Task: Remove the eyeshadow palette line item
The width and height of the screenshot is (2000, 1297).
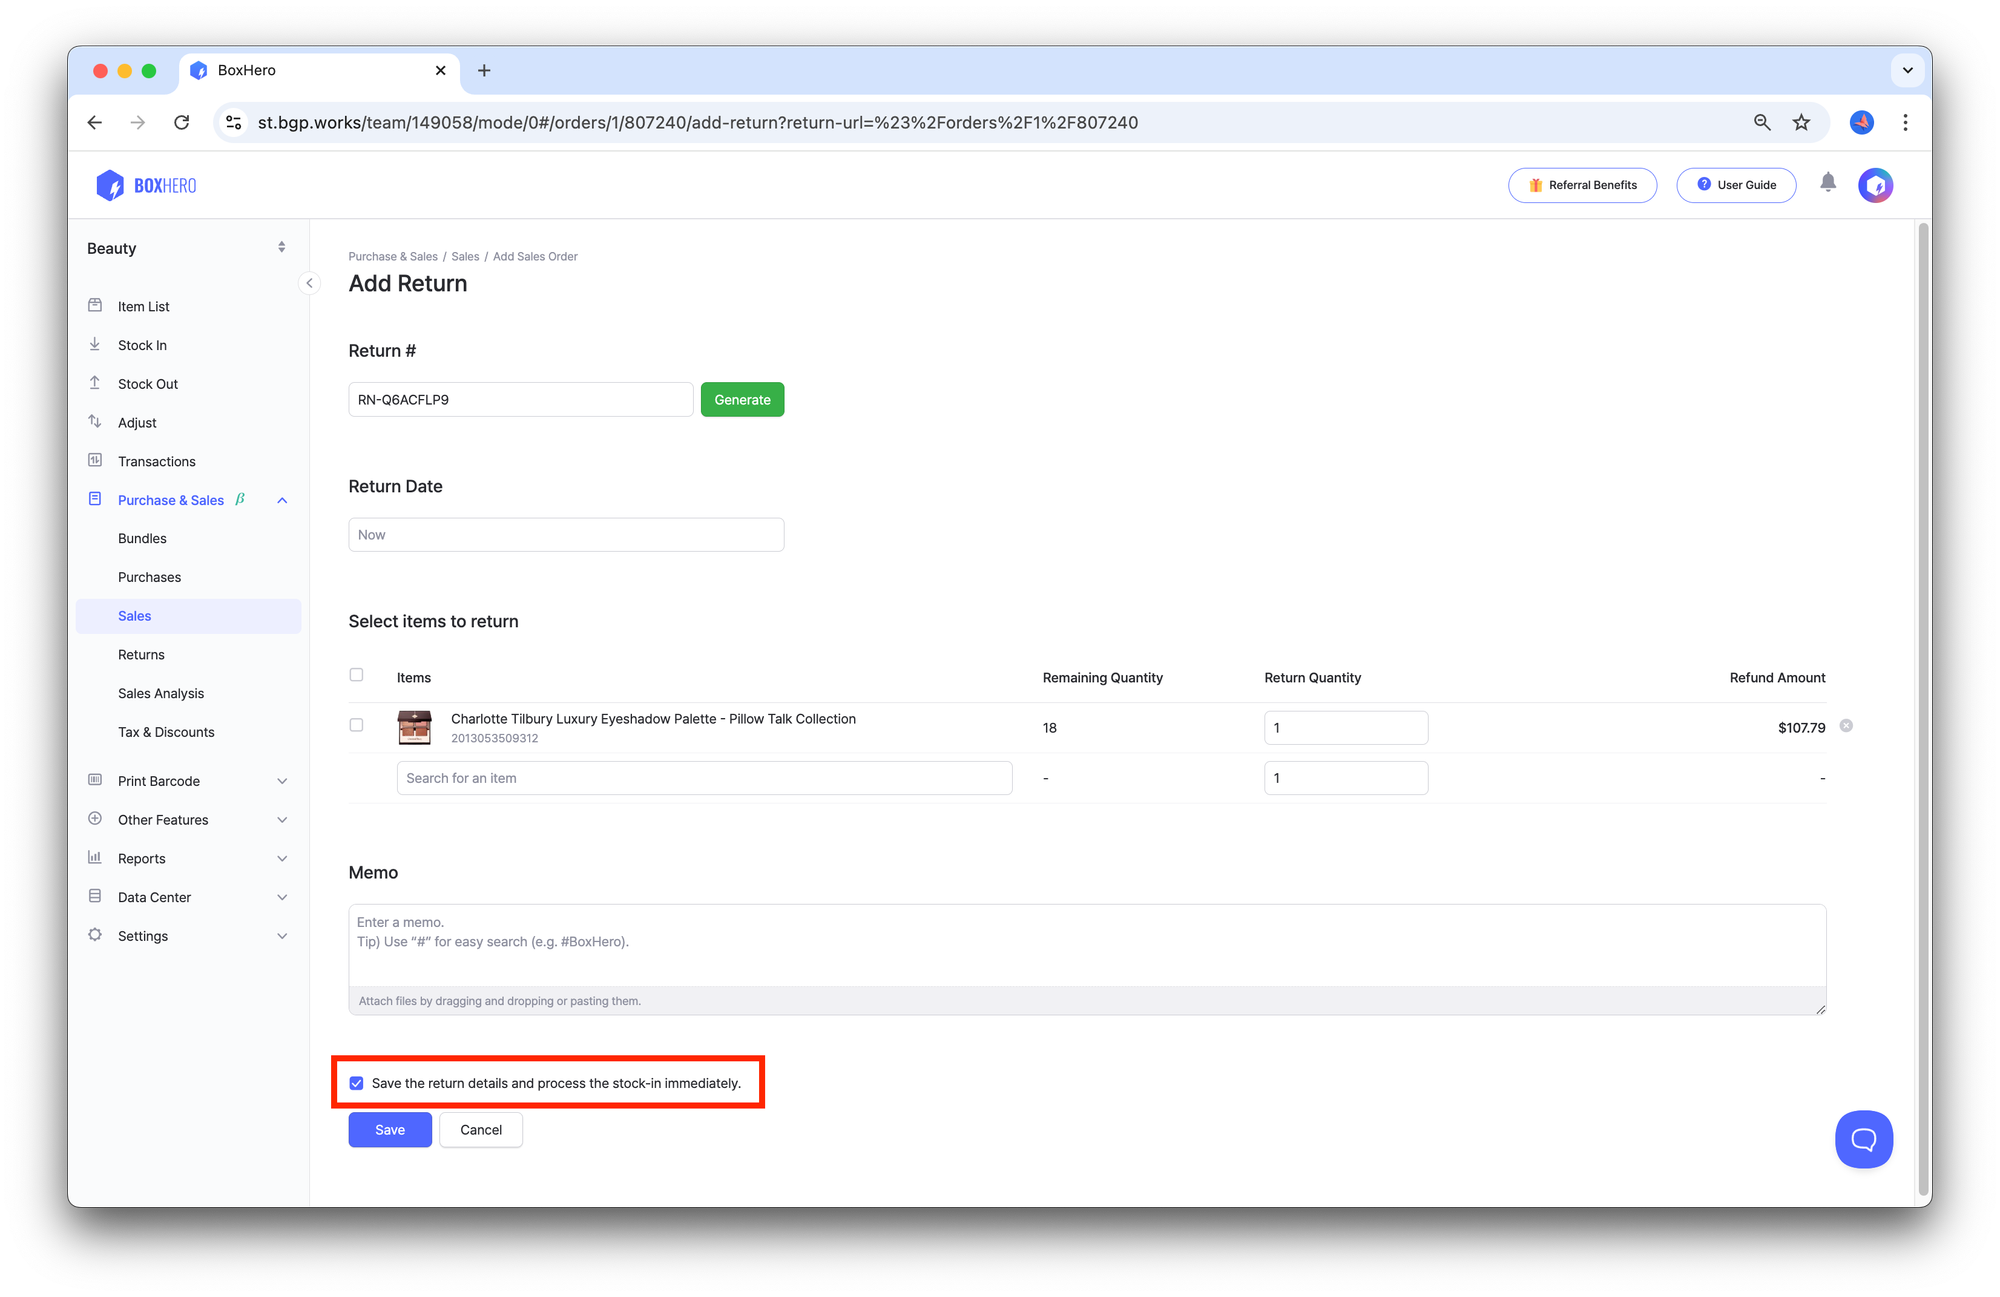Action: [x=1846, y=725]
